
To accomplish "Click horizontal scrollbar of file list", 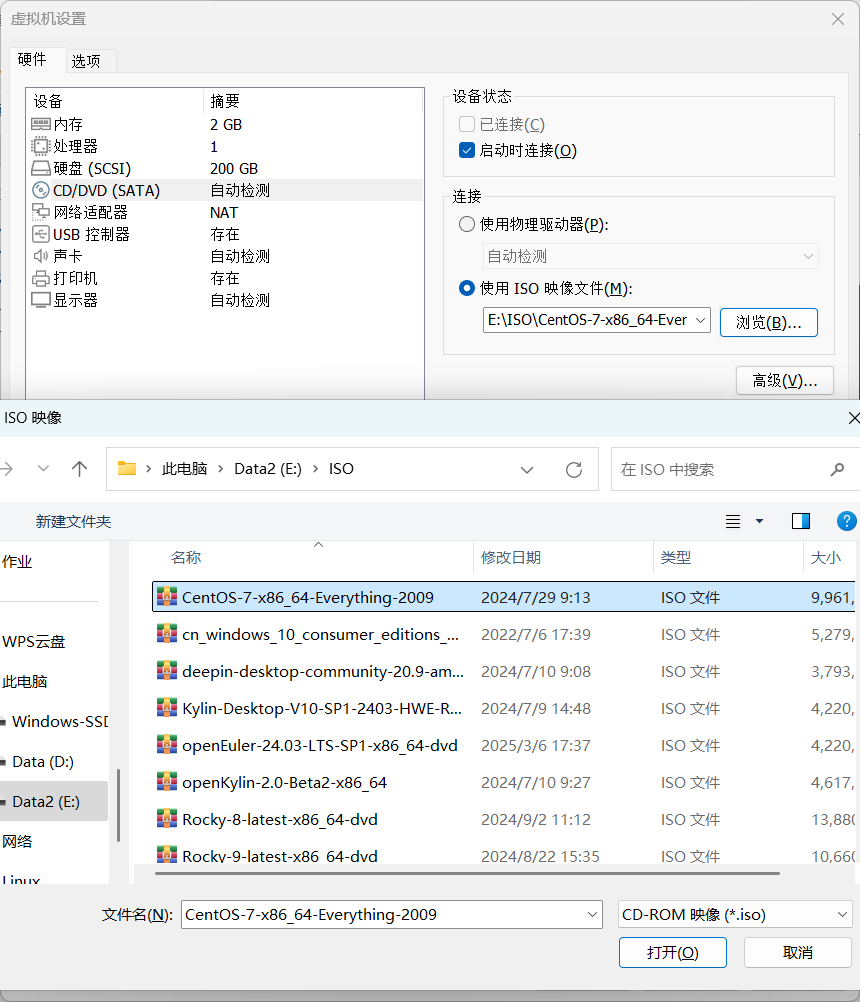I will pyautogui.click(x=467, y=873).
